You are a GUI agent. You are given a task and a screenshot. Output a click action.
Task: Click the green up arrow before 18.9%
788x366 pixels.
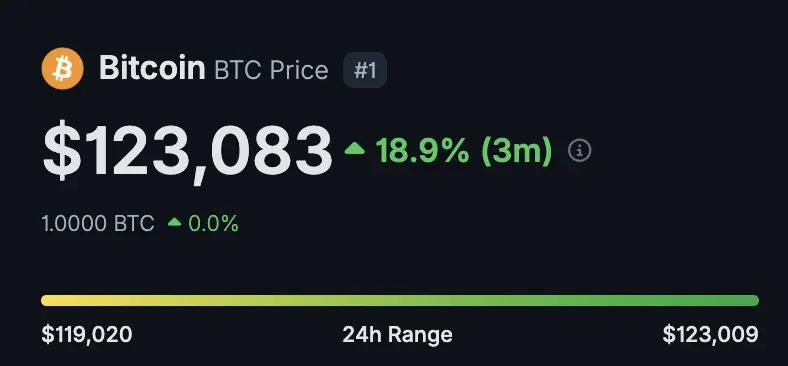[355, 148]
